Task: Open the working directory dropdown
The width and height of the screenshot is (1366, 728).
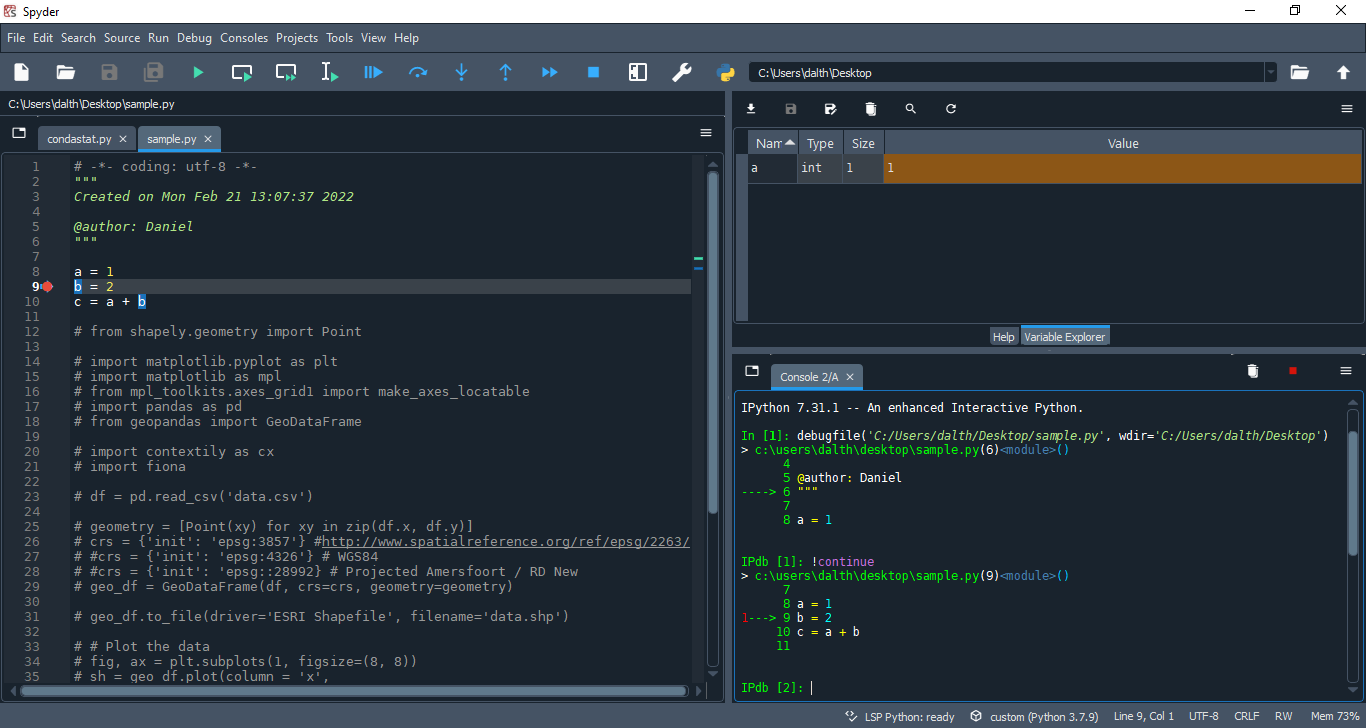Action: (1271, 72)
